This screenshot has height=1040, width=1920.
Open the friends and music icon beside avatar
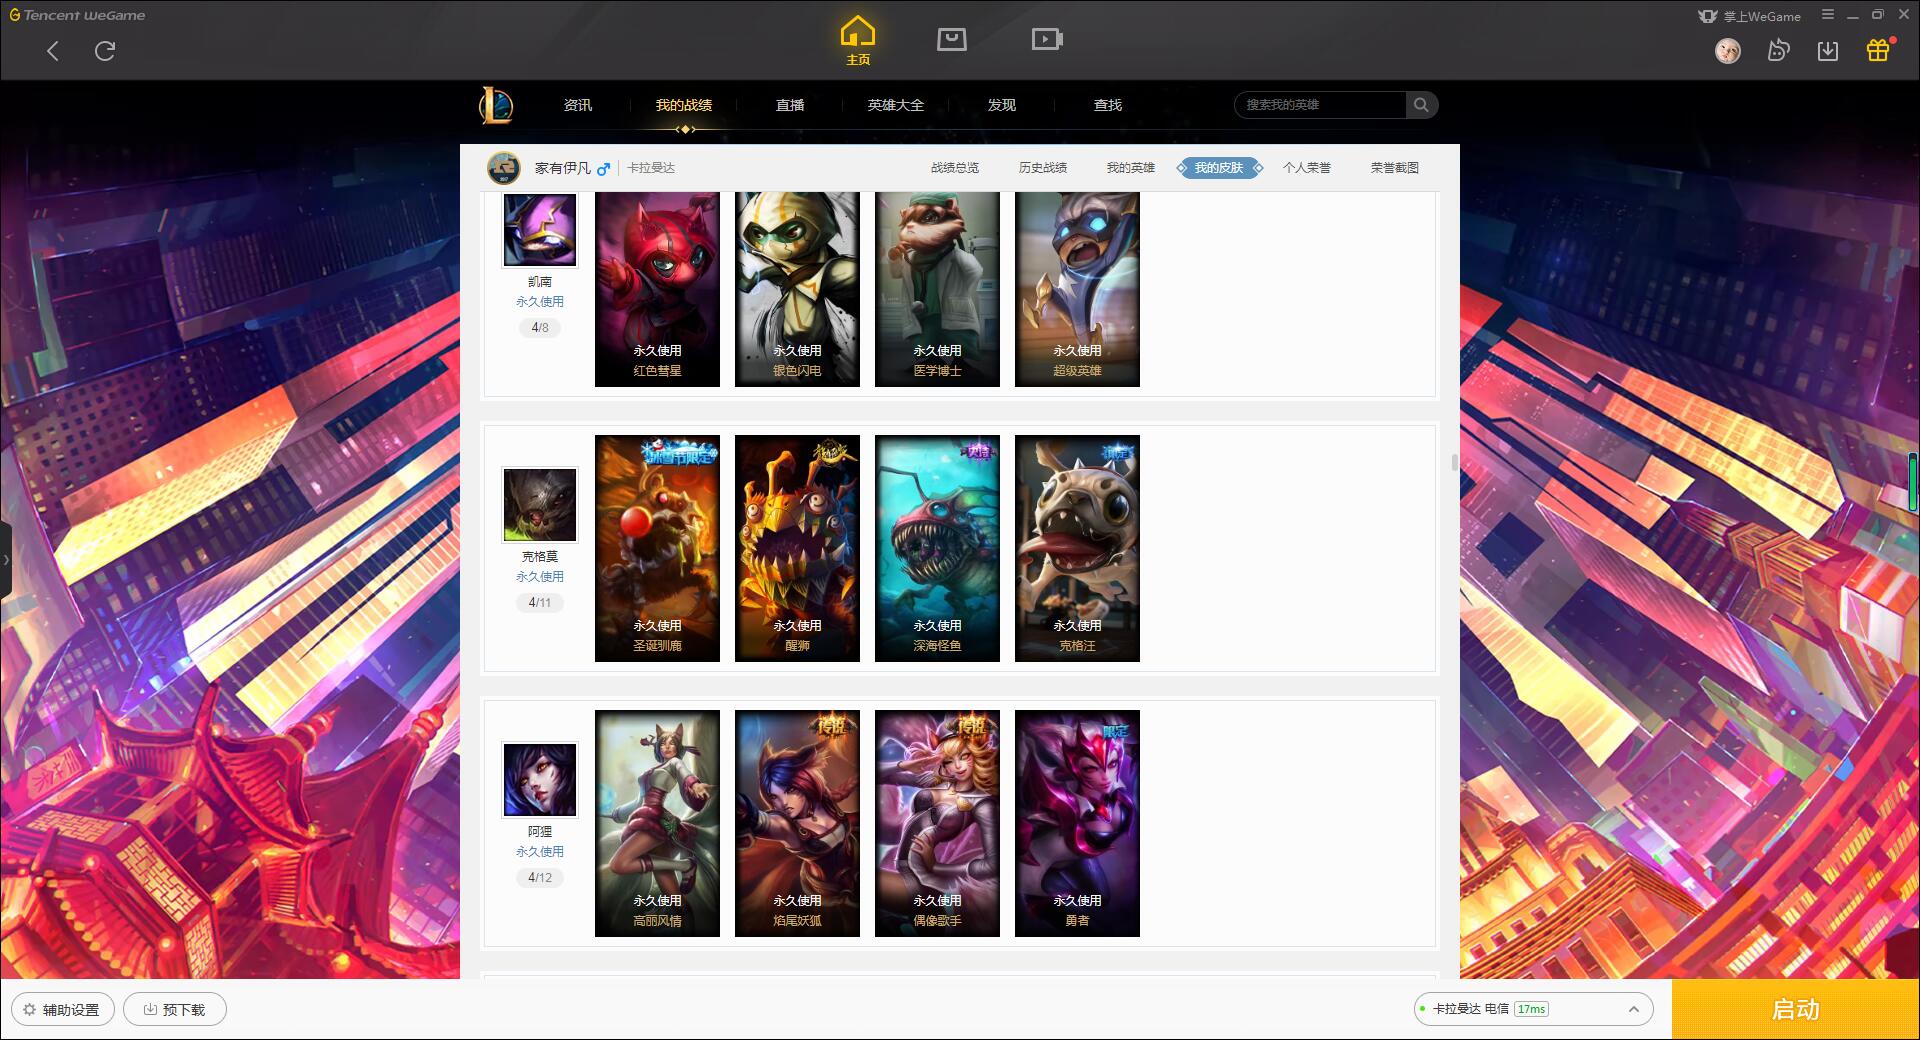1778,50
